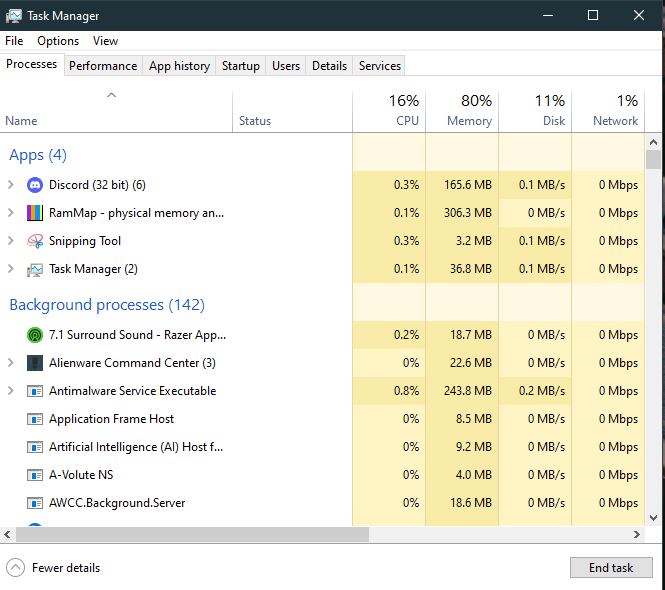Click the Discord app icon
Viewport: 665px width, 590px height.
[x=35, y=185]
